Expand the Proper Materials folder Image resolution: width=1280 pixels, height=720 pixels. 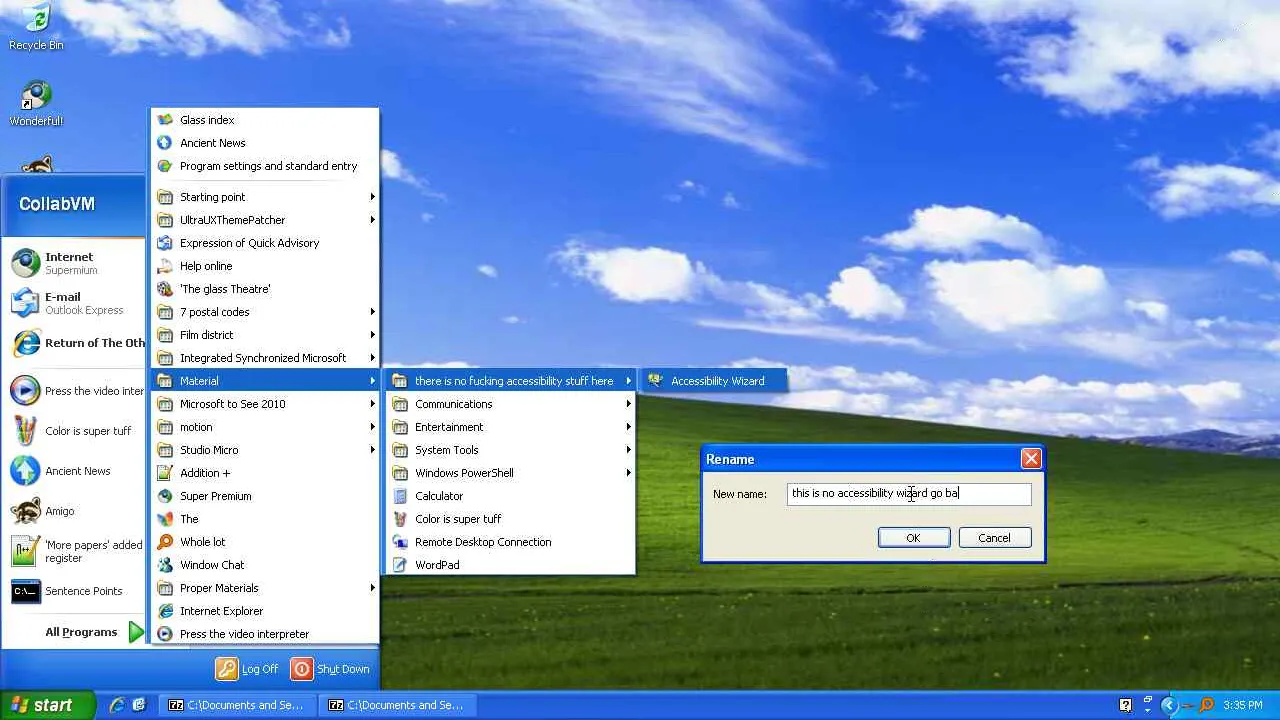[265, 588]
